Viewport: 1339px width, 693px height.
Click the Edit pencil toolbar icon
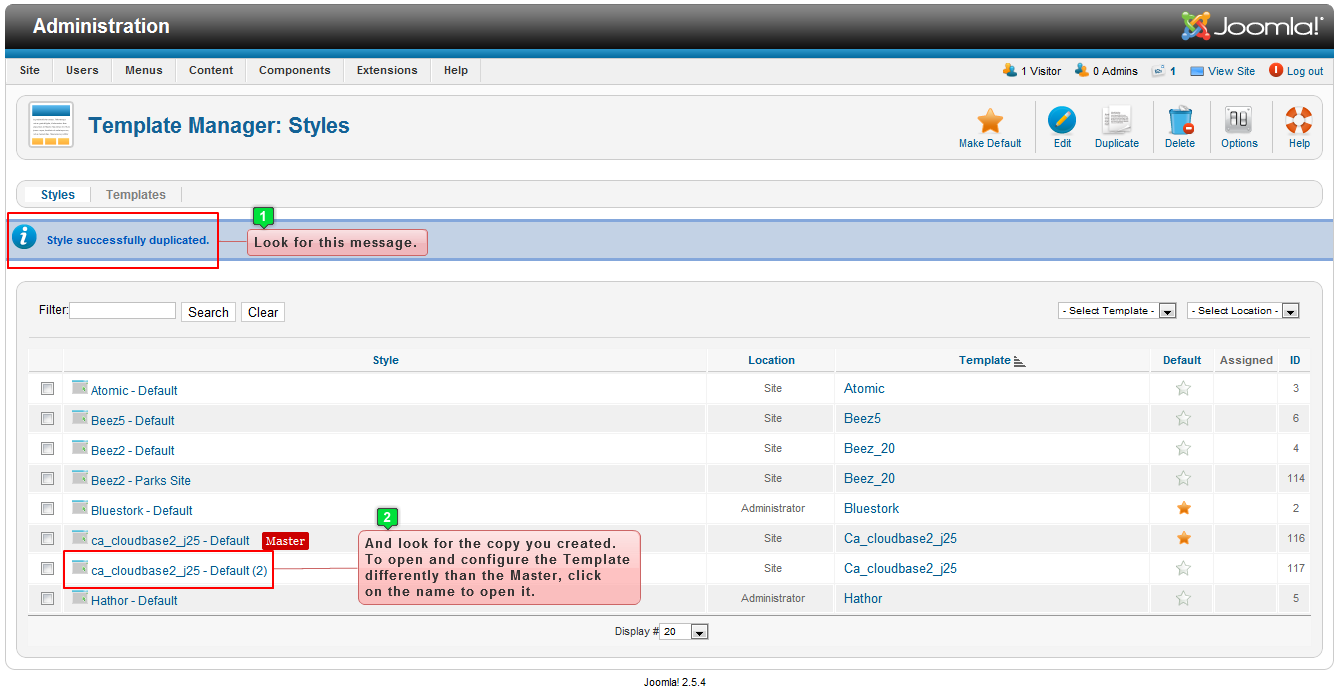pos(1062,121)
